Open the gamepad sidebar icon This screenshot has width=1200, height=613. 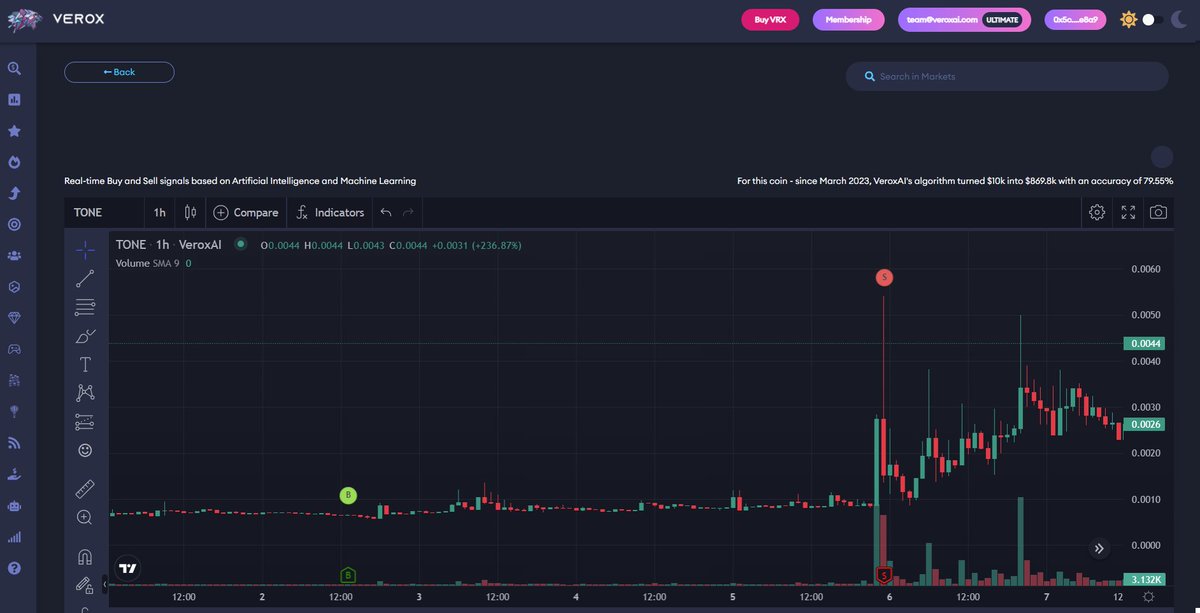[14, 349]
